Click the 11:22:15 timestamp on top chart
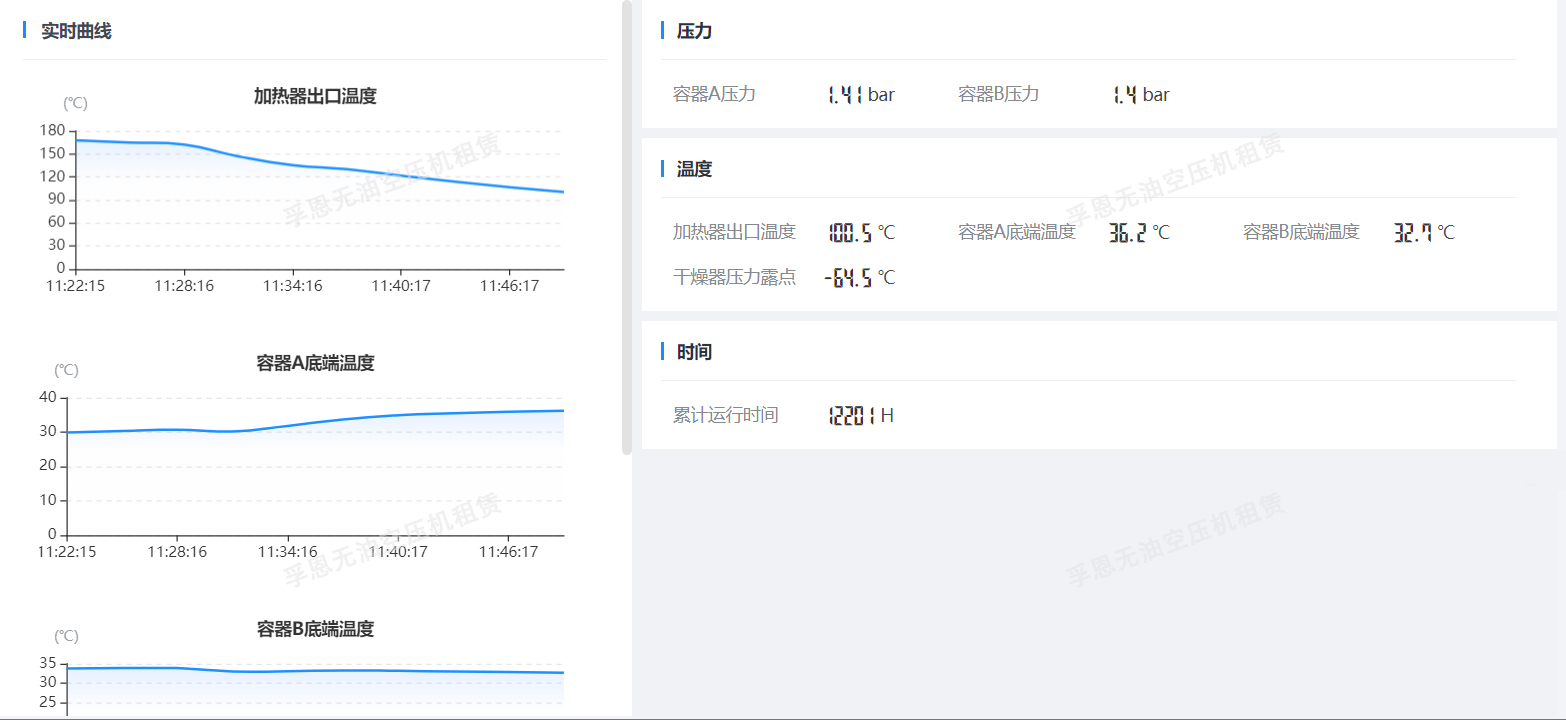 coord(75,285)
